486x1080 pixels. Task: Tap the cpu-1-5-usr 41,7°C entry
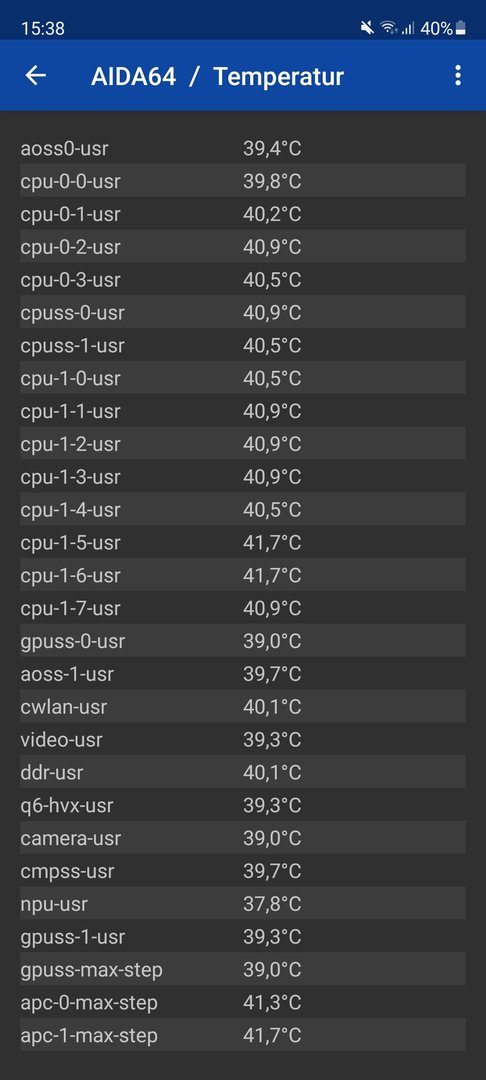point(243,543)
